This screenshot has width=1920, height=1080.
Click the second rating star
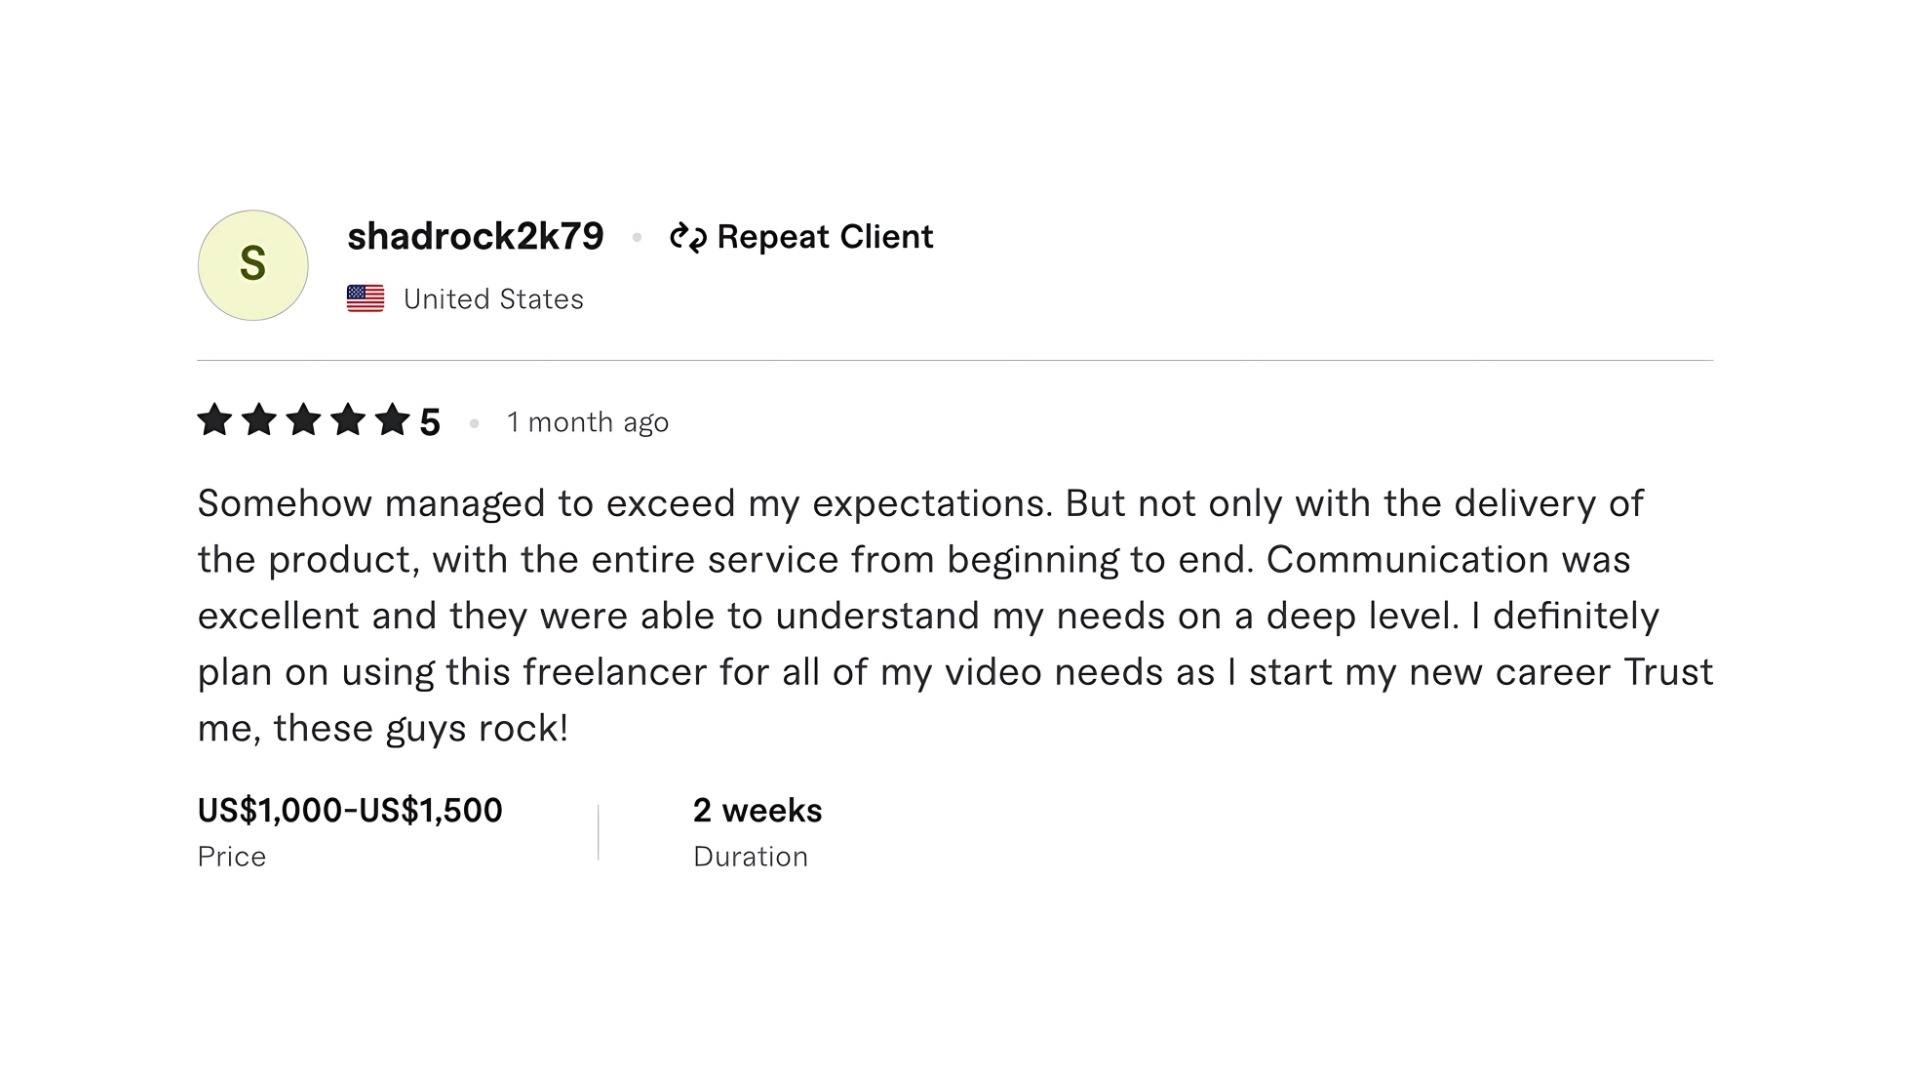point(259,420)
